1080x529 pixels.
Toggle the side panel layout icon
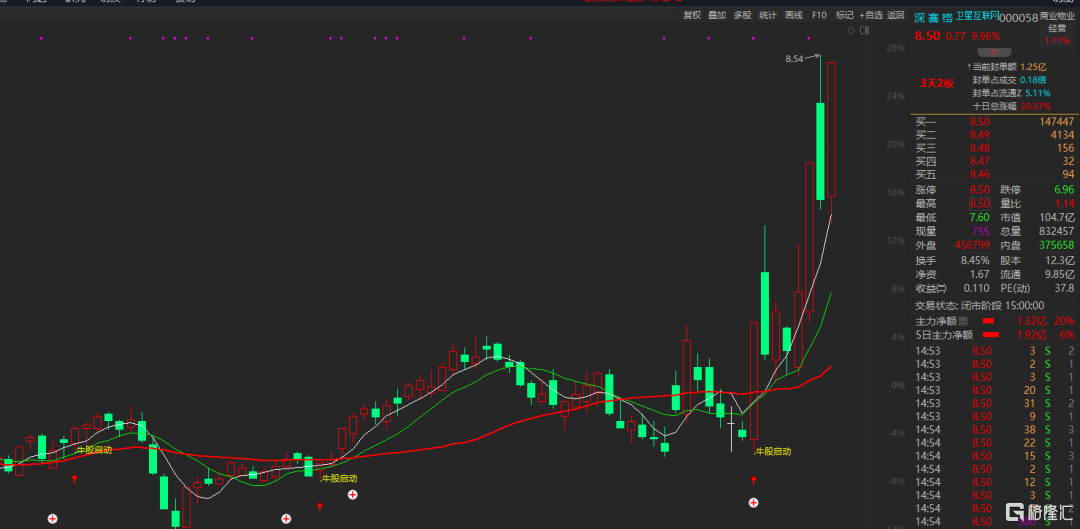[865, 30]
